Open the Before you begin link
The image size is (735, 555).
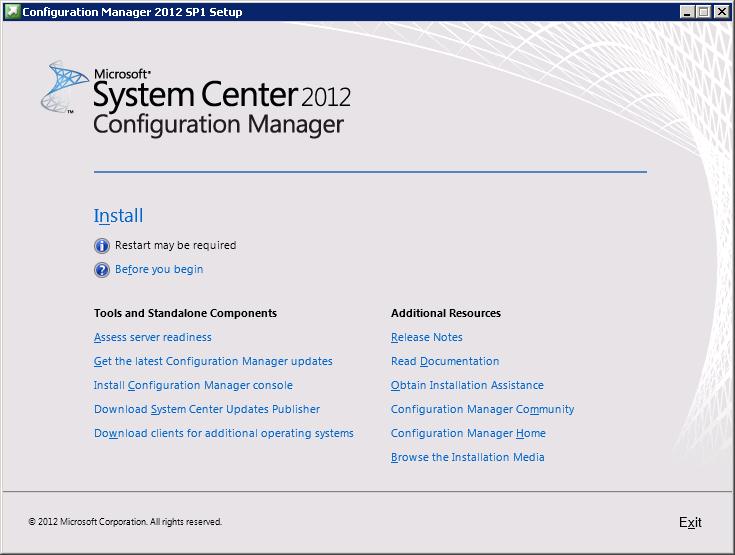[159, 269]
